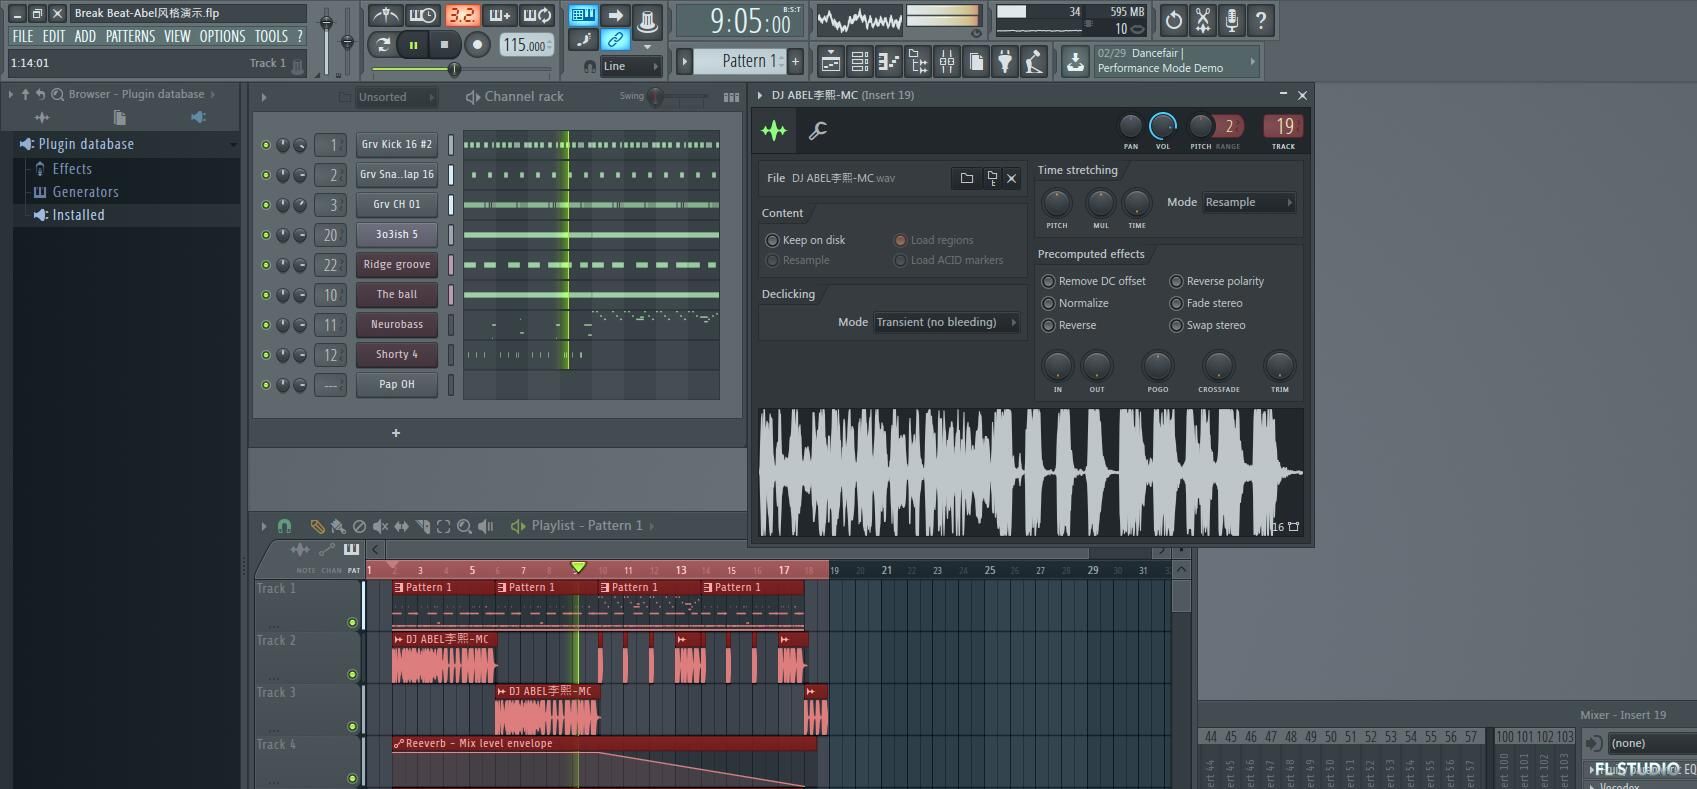
Task: Select the playlist Mute tool
Action: (380, 526)
